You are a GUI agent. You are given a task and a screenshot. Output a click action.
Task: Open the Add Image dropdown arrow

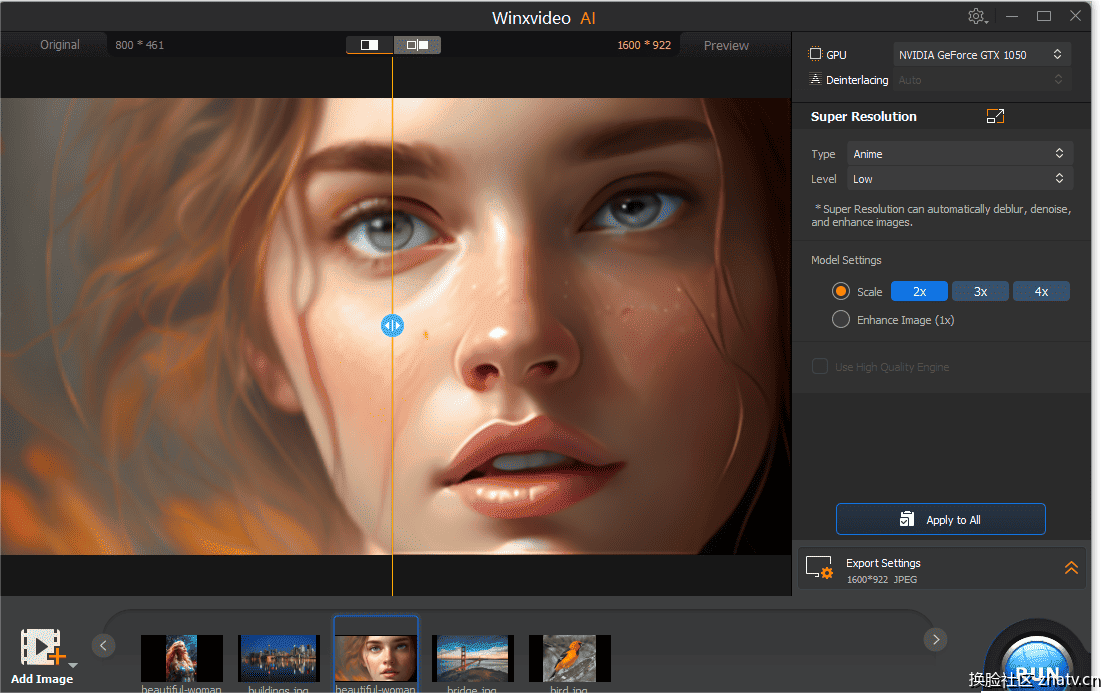pos(73,665)
